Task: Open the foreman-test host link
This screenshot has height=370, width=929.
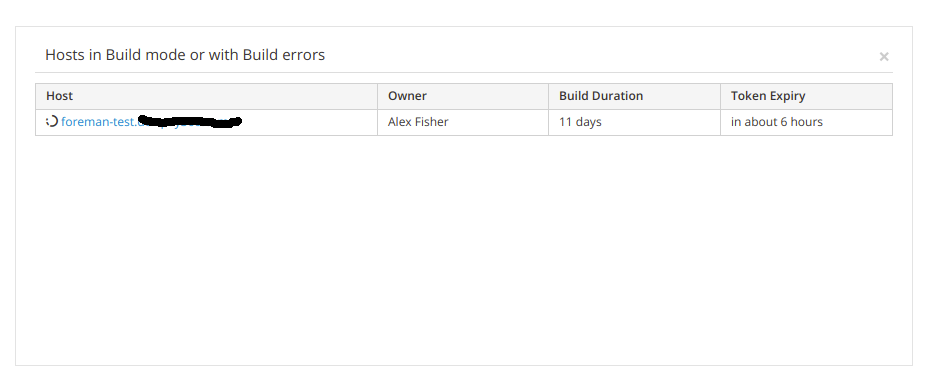Action: click(x=151, y=122)
